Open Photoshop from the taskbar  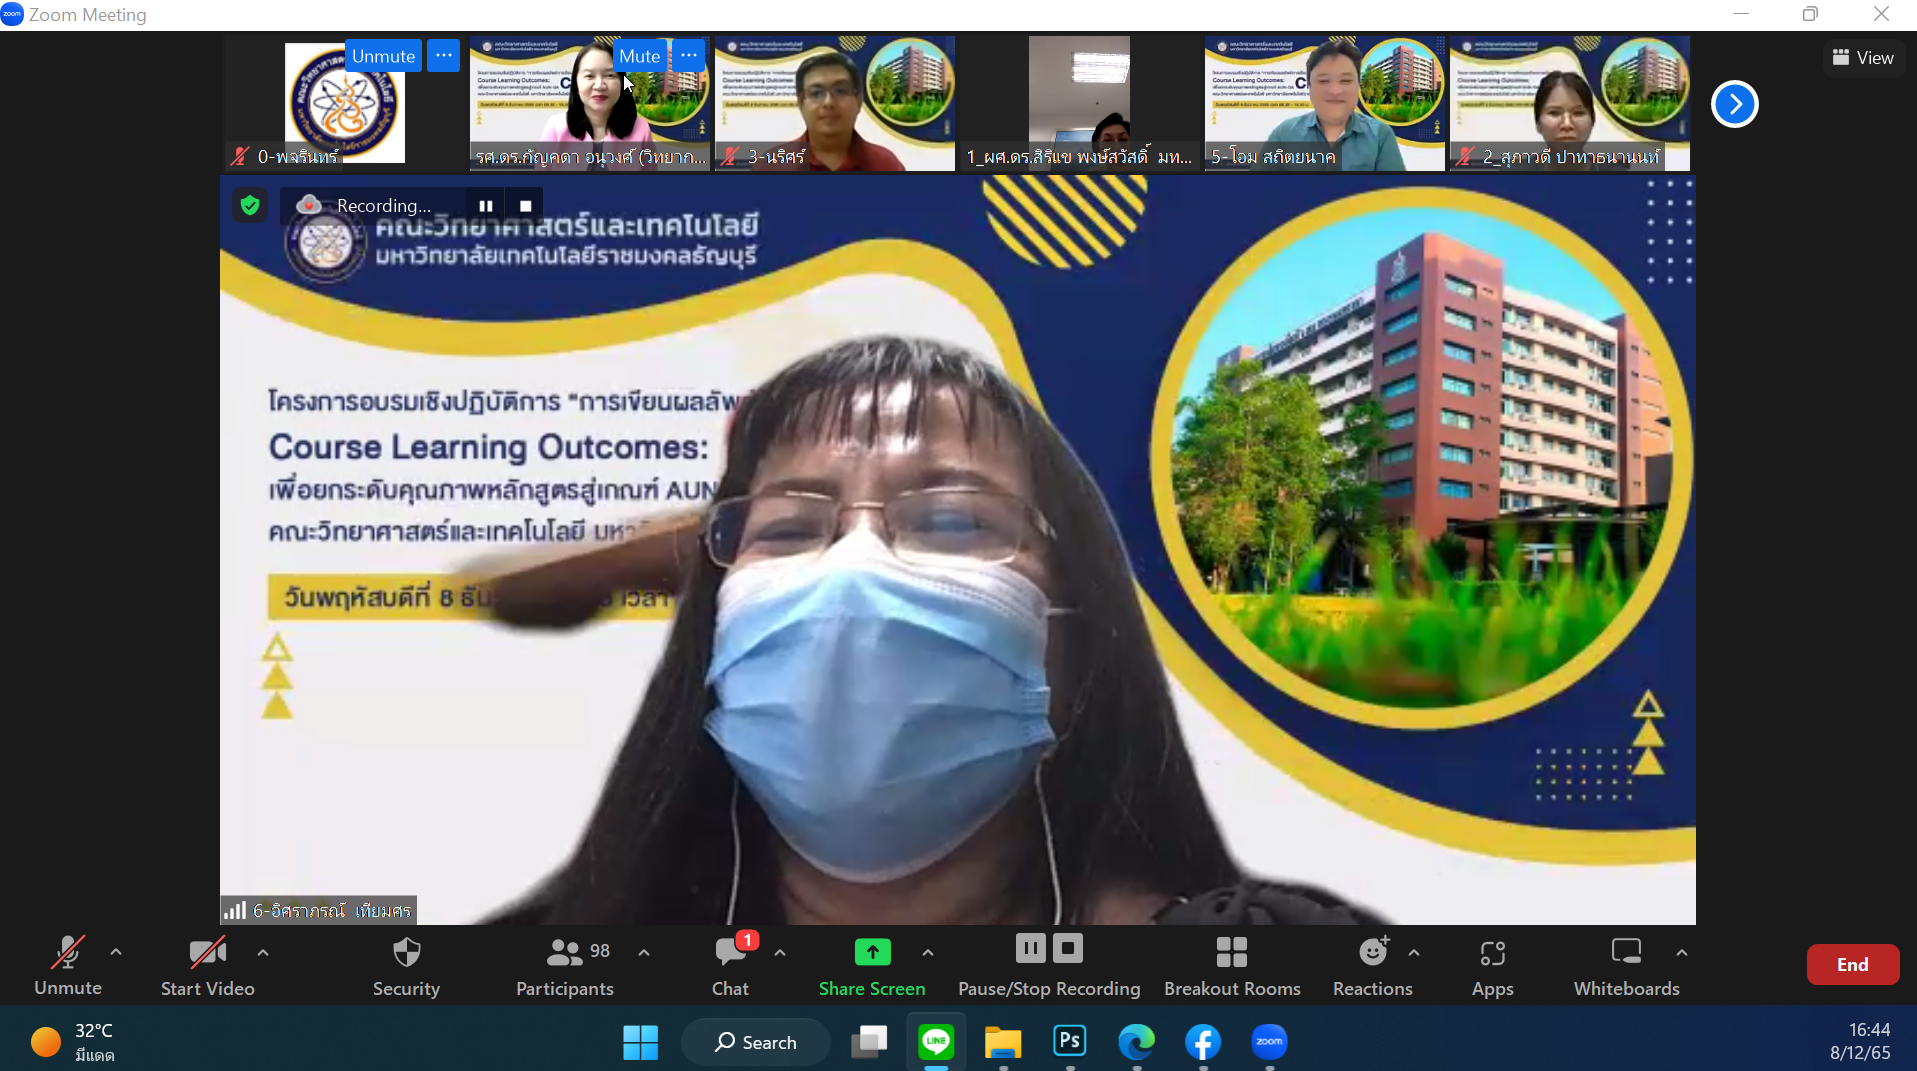[1070, 1042]
